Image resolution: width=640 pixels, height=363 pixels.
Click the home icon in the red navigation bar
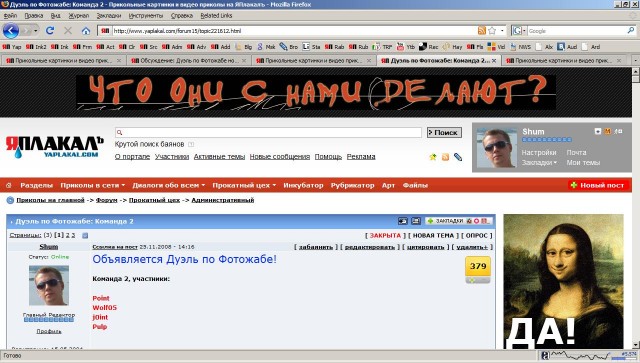(x=9, y=185)
